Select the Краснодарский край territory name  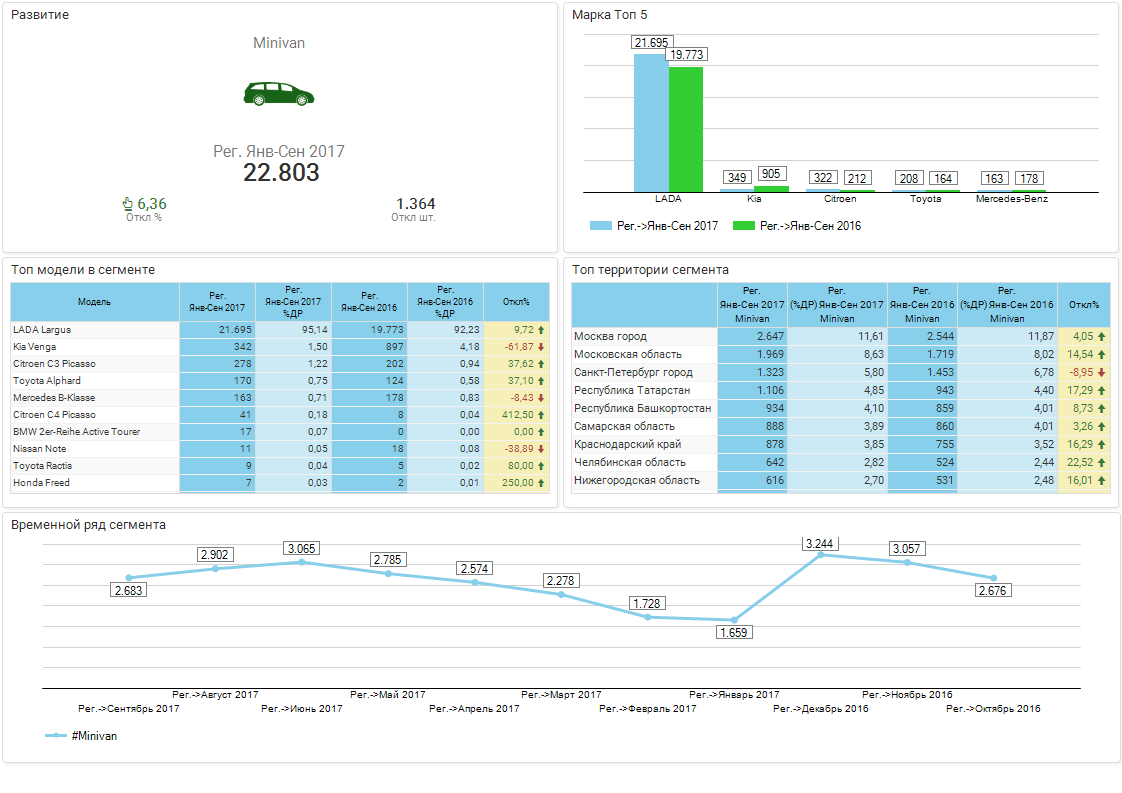[628, 444]
